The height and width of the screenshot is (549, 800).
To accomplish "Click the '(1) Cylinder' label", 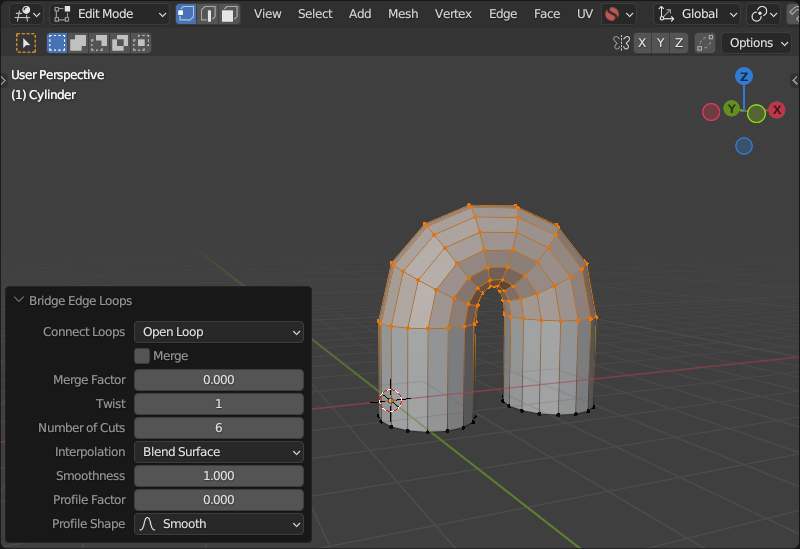I will [43, 95].
